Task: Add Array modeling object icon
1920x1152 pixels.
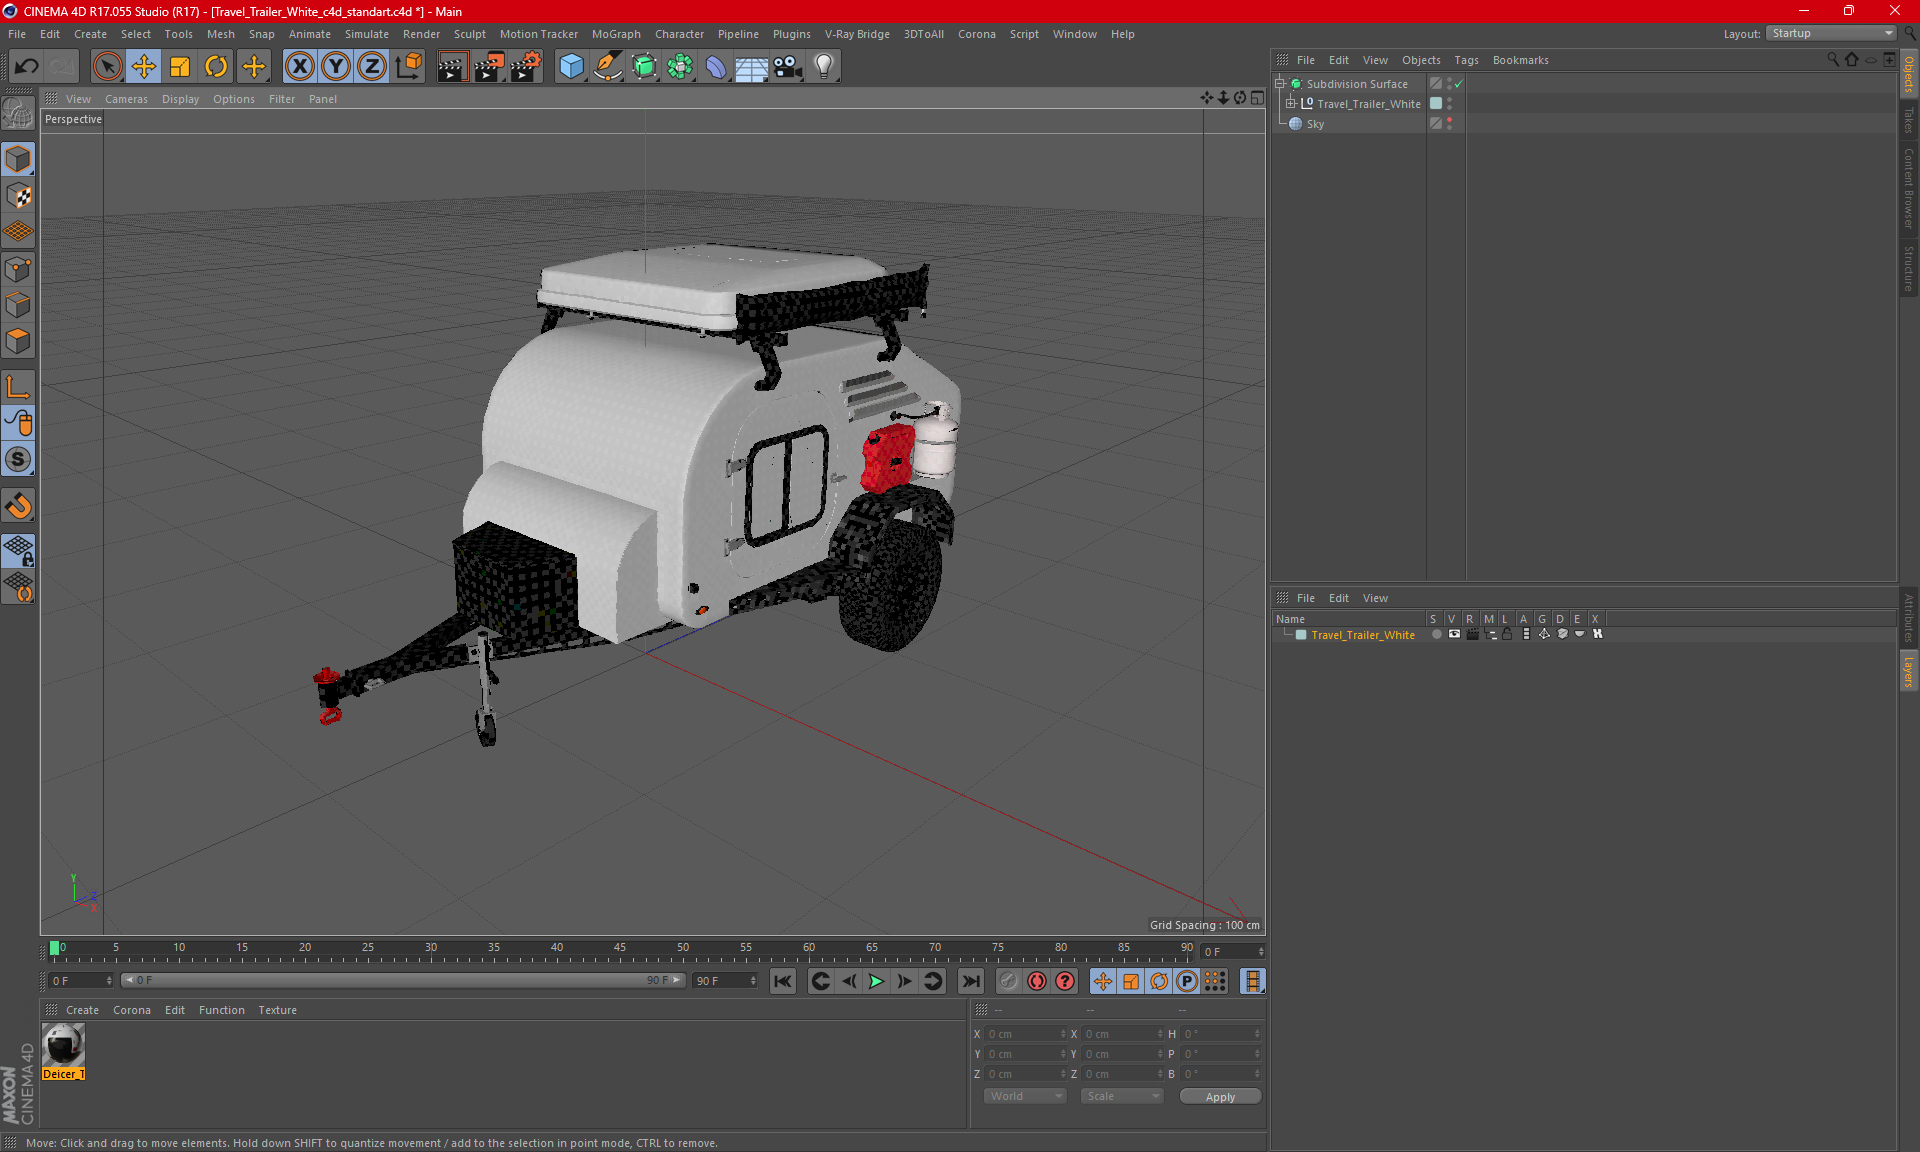Action: coord(680,67)
